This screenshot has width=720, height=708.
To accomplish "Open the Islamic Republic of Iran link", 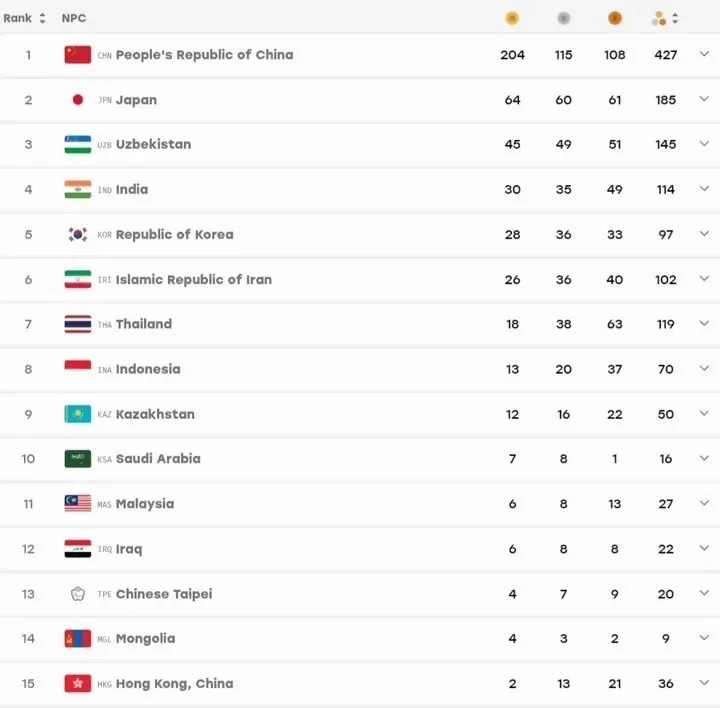I will pos(194,280).
